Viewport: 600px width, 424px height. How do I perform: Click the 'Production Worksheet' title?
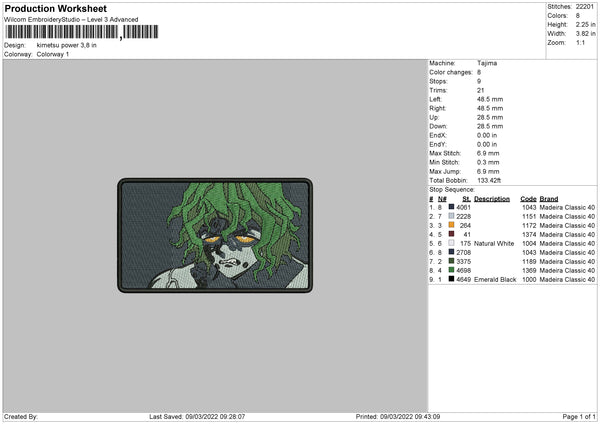pos(56,8)
